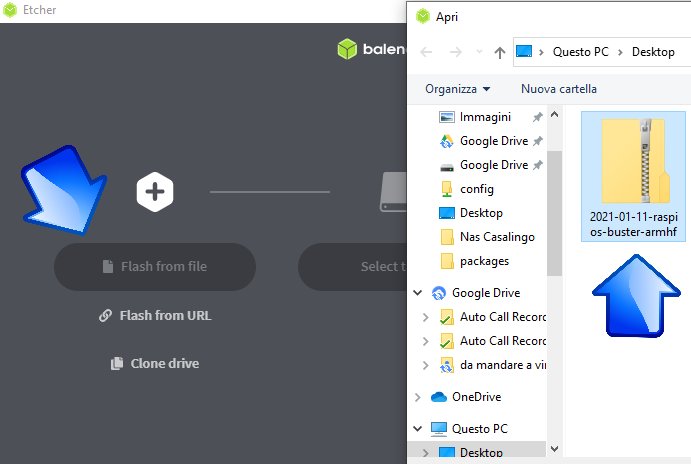The height and width of the screenshot is (464, 691).
Task: Click the balena logo icon
Action: click(x=347, y=50)
